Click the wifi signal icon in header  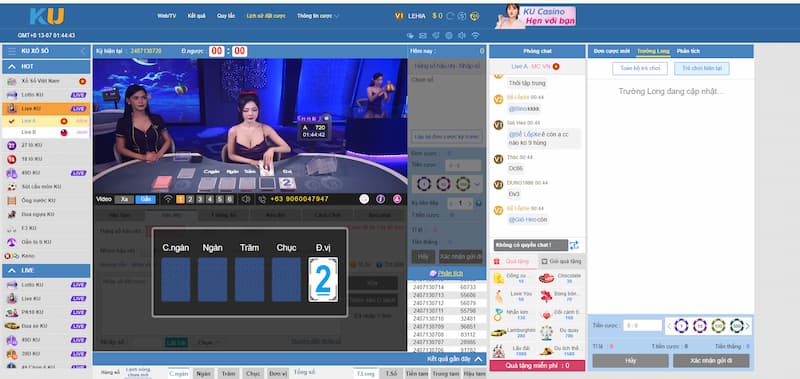[475, 36]
